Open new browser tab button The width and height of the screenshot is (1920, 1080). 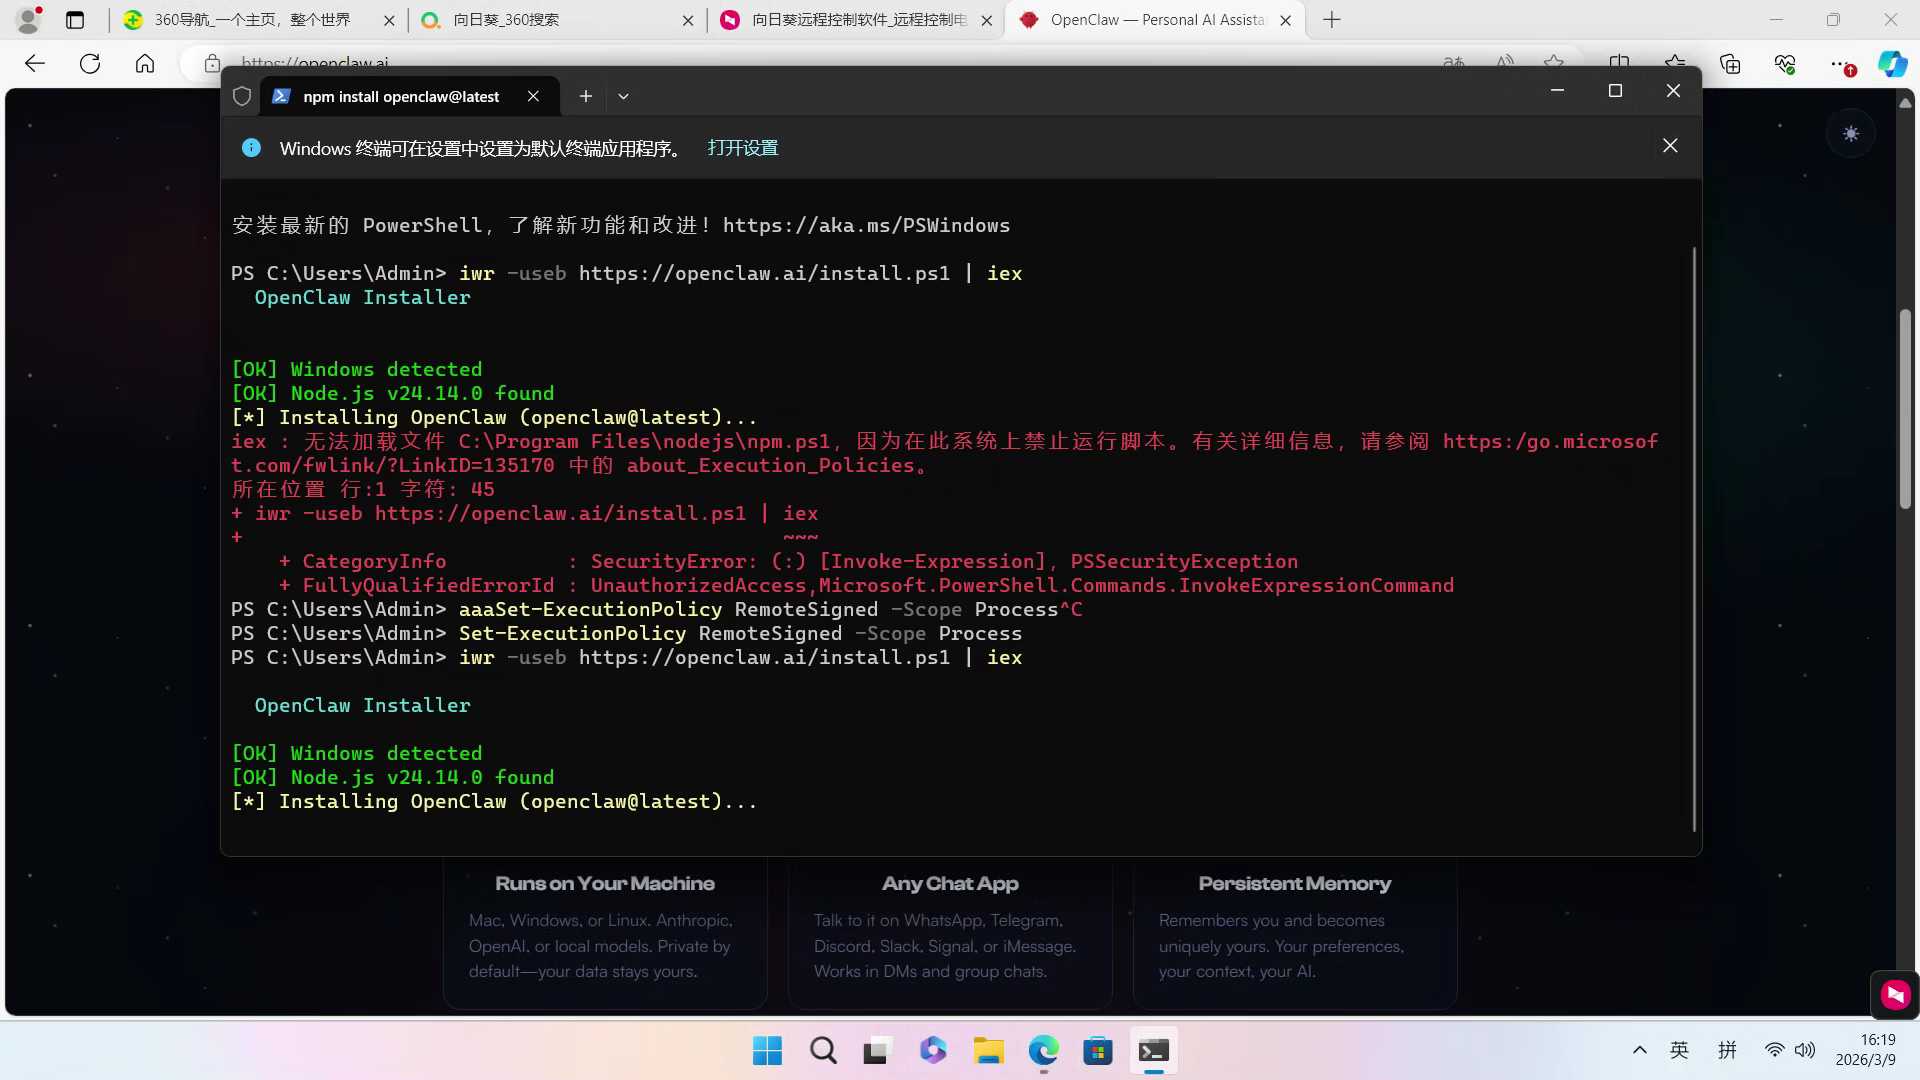[x=1332, y=20]
